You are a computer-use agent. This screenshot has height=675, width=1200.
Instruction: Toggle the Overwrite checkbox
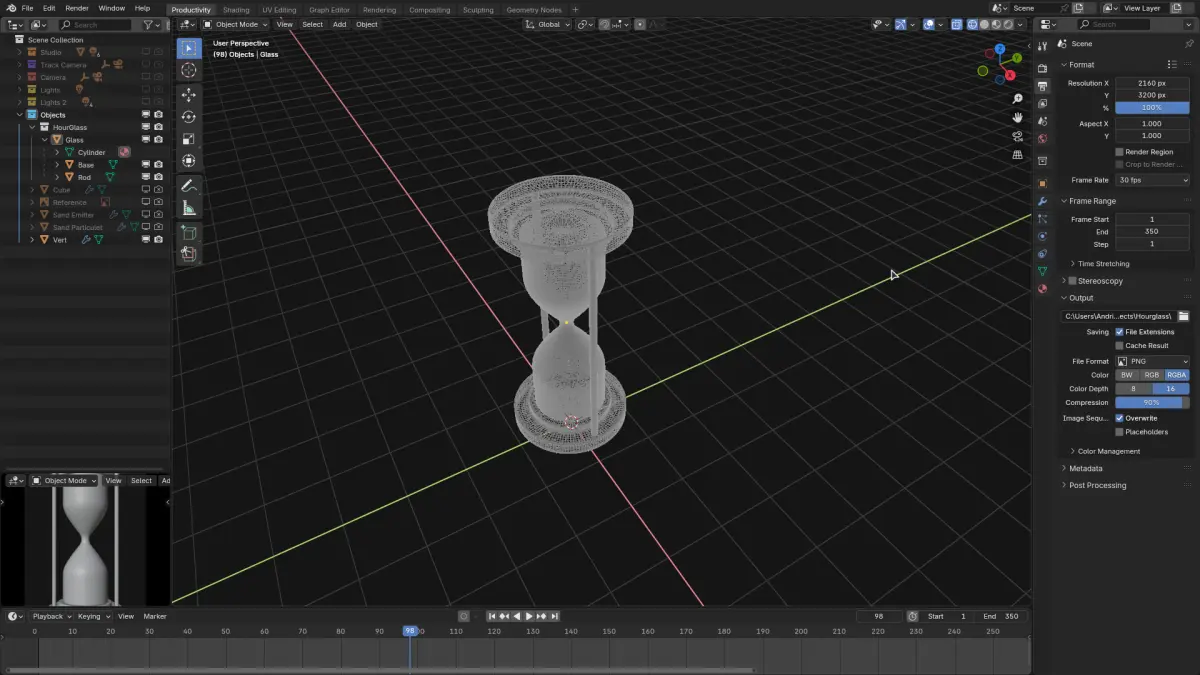[x=1119, y=418]
